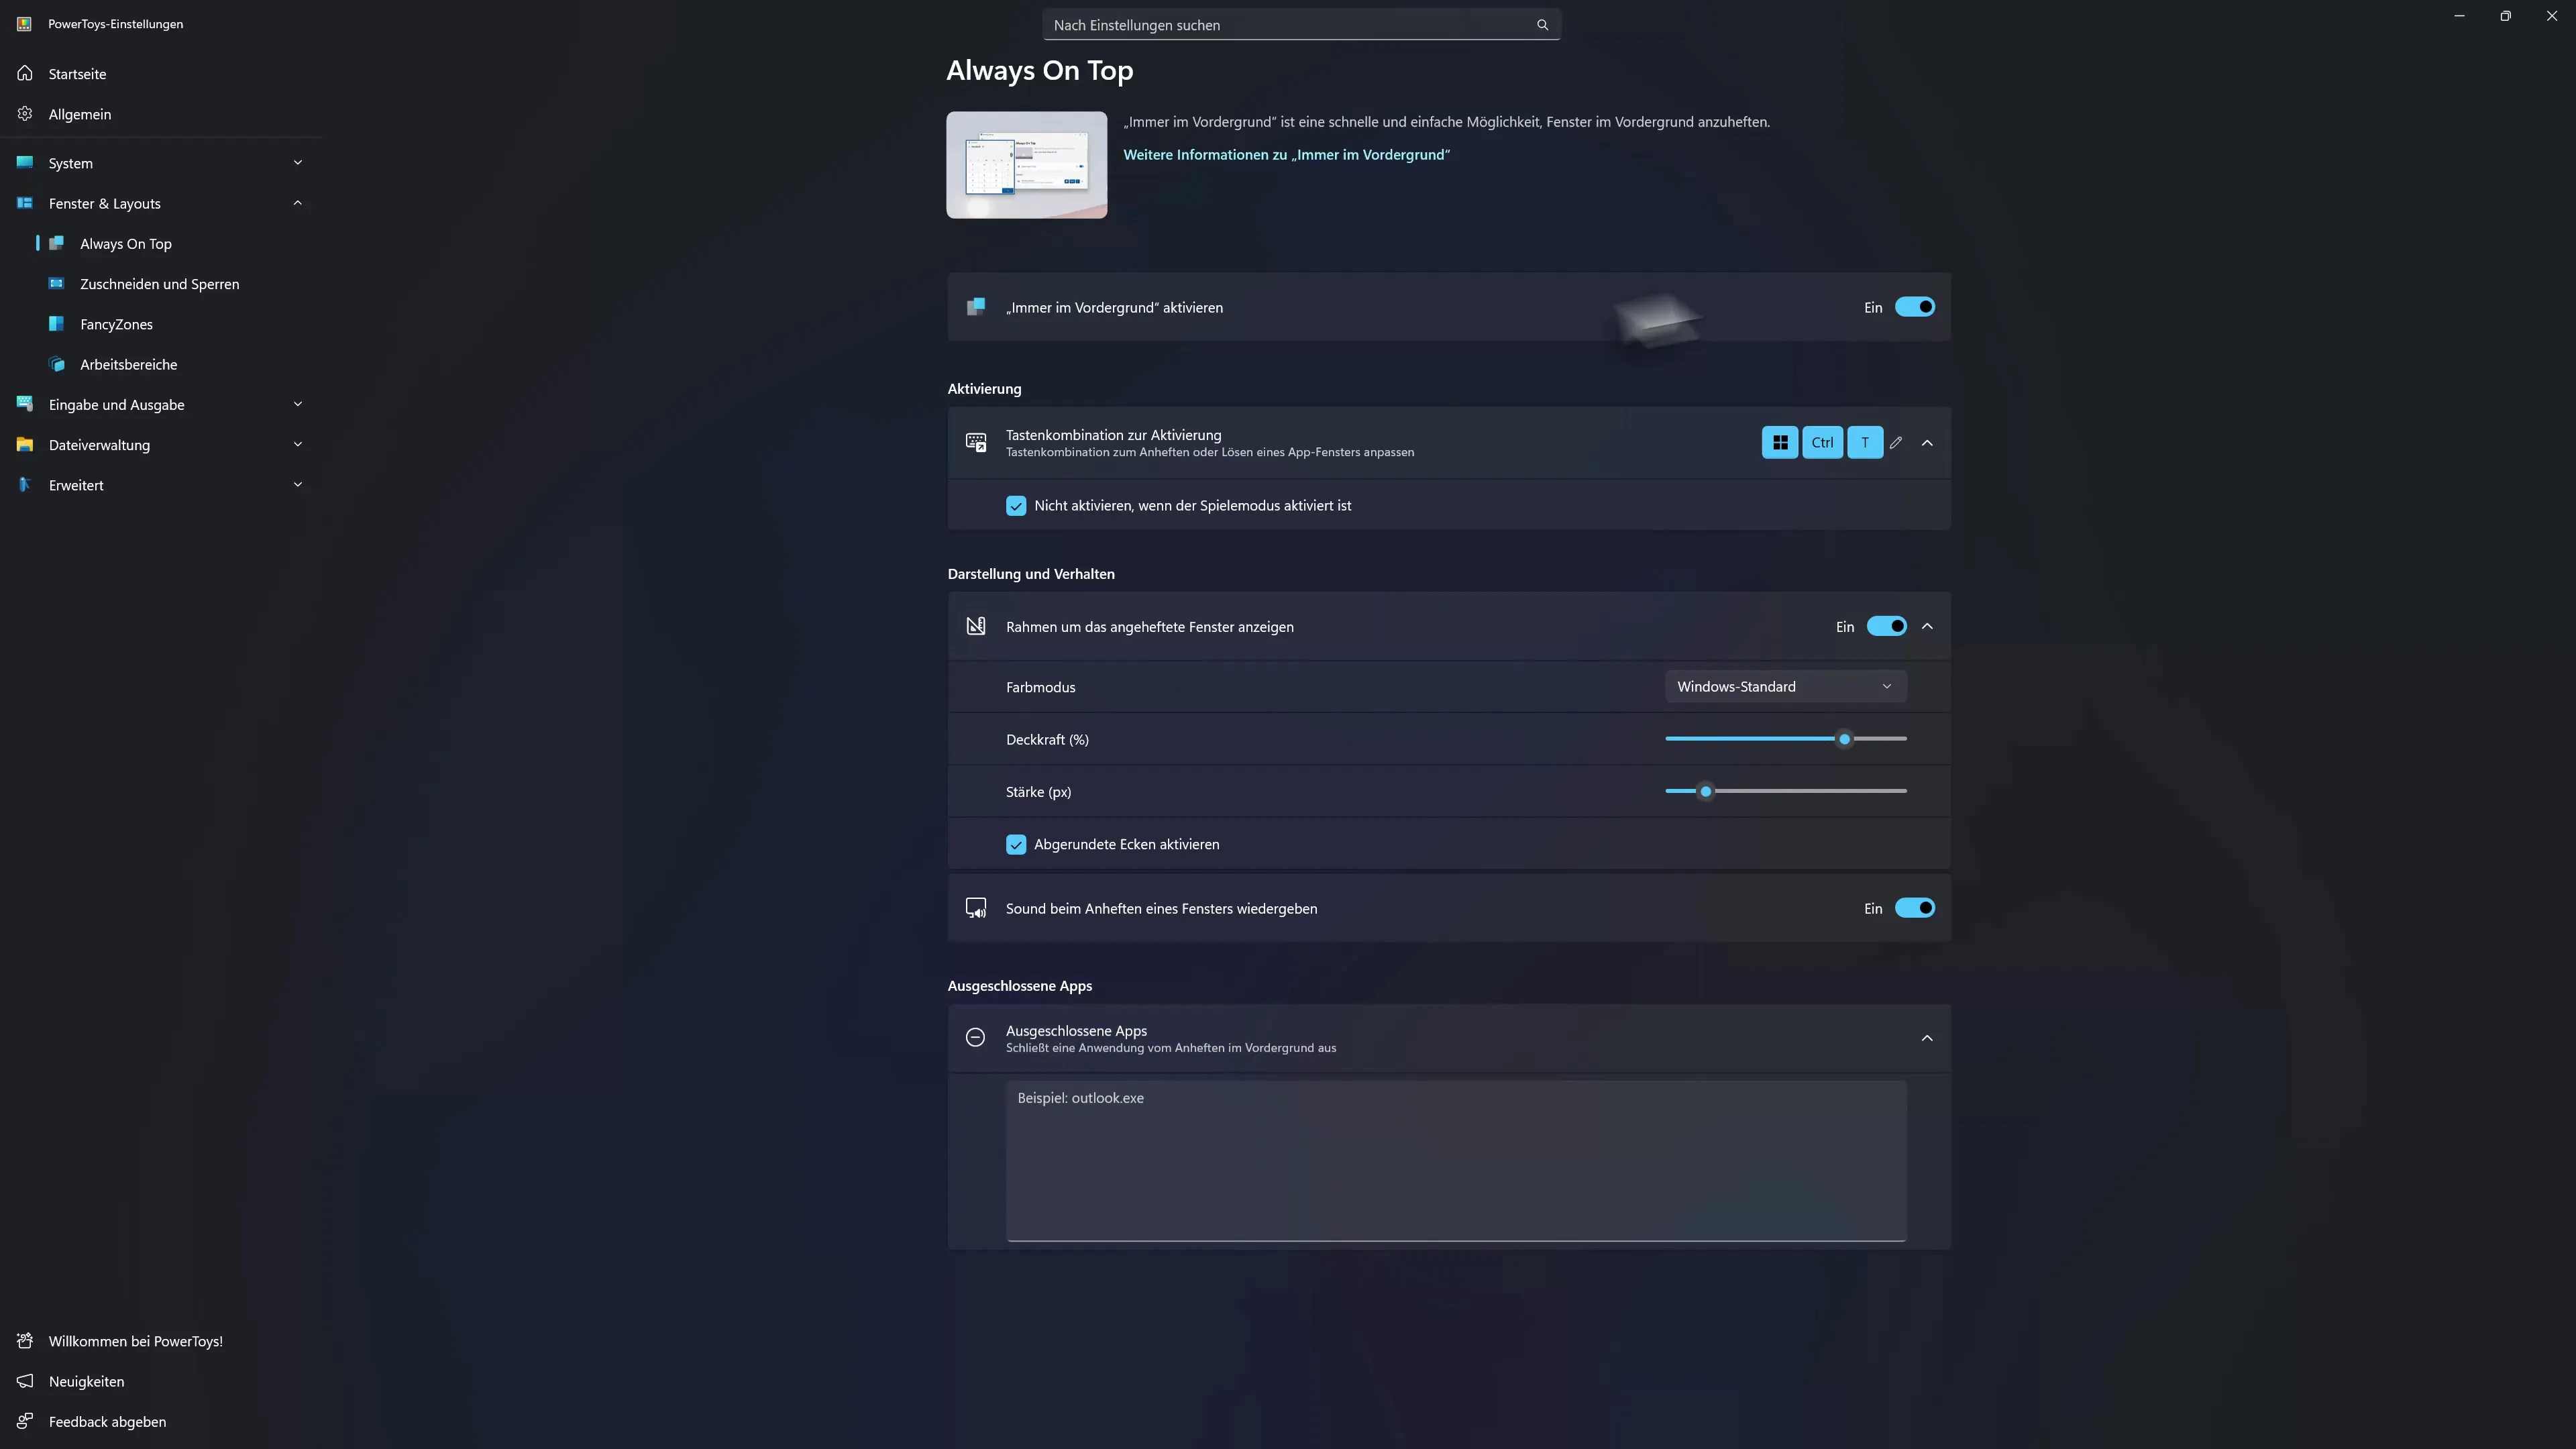Image resolution: width=2576 pixels, height=1449 pixels.
Task: Open Weitere Informationen link
Action: click(x=1286, y=155)
